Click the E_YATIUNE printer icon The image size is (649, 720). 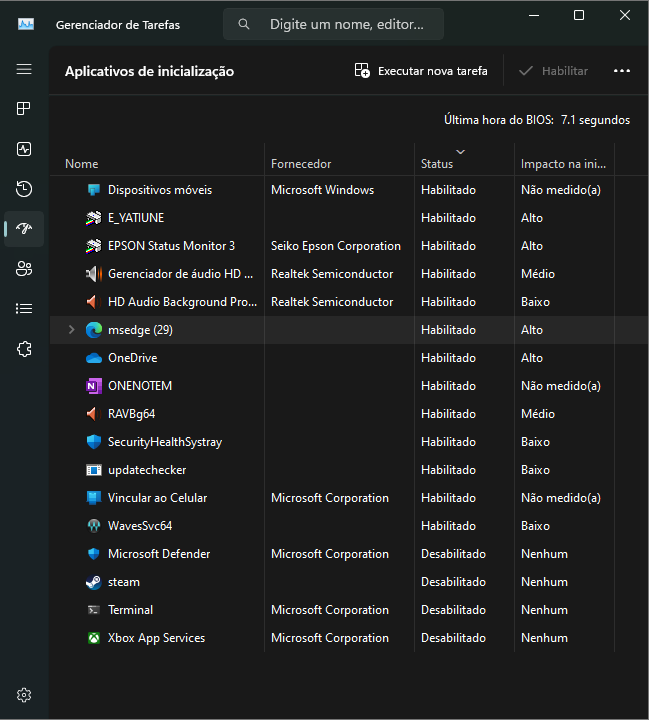pyautogui.click(x=94, y=218)
